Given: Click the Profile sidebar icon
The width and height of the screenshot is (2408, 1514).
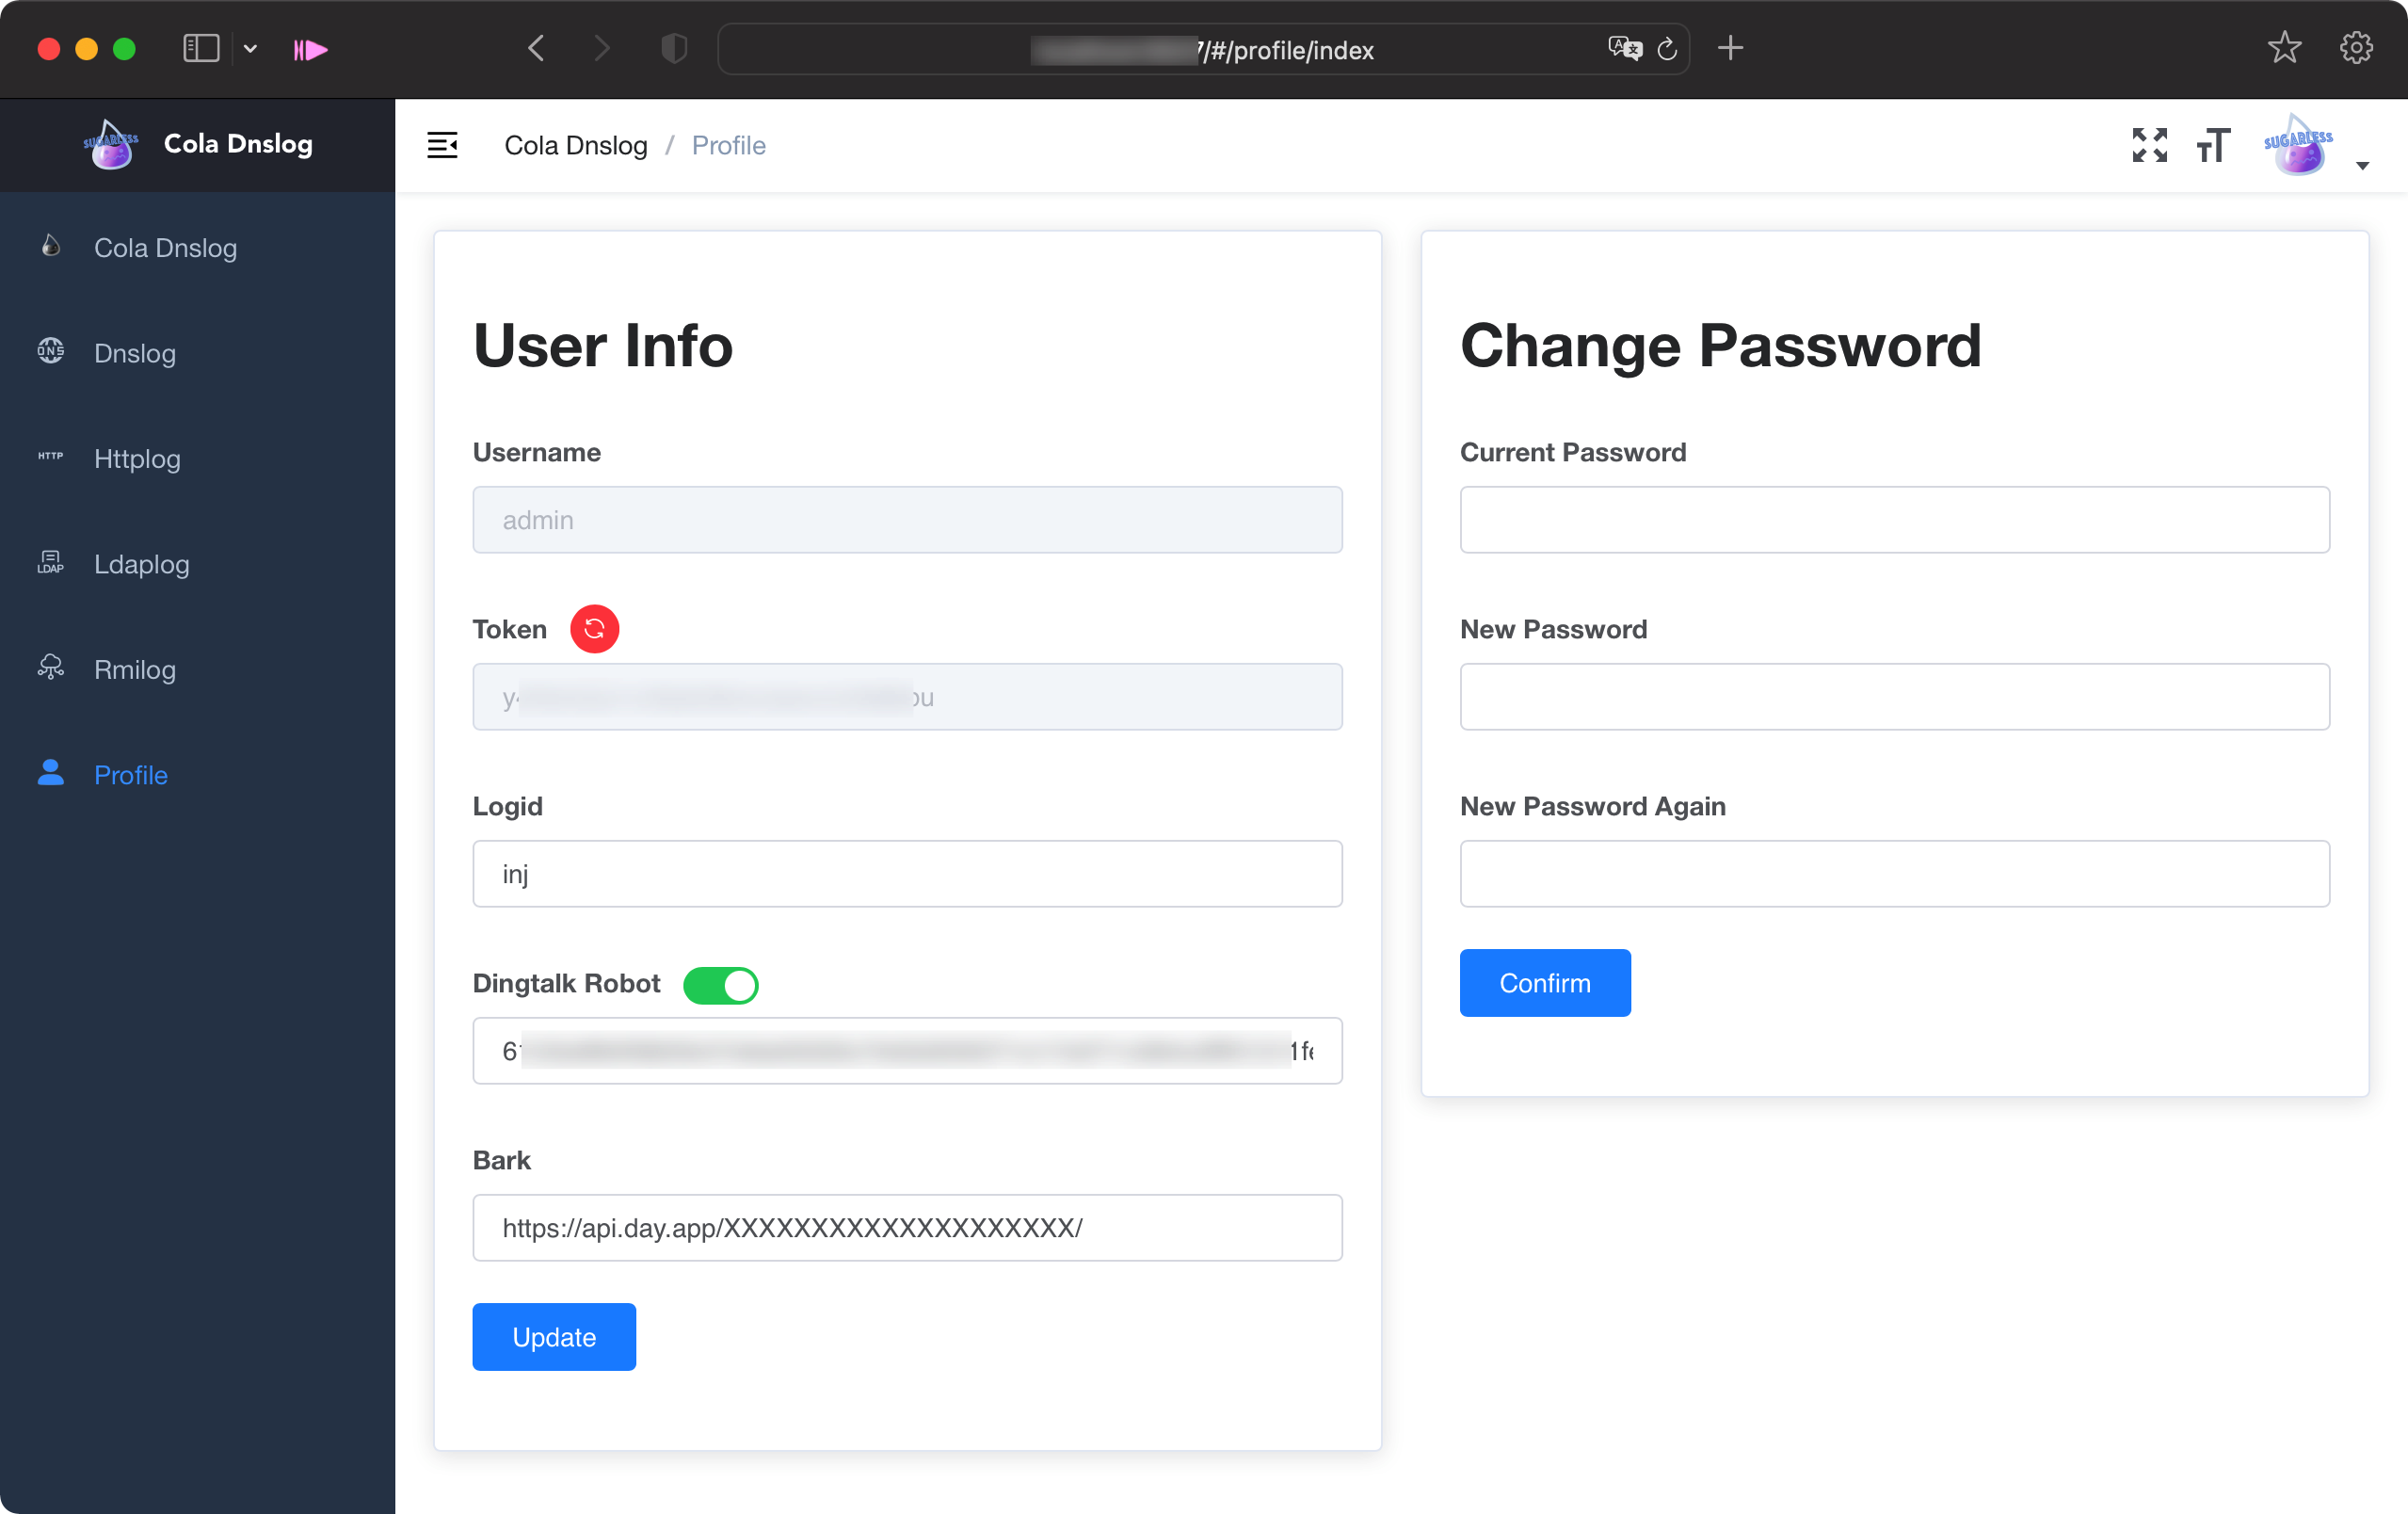Looking at the screenshot, I should [51, 773].
